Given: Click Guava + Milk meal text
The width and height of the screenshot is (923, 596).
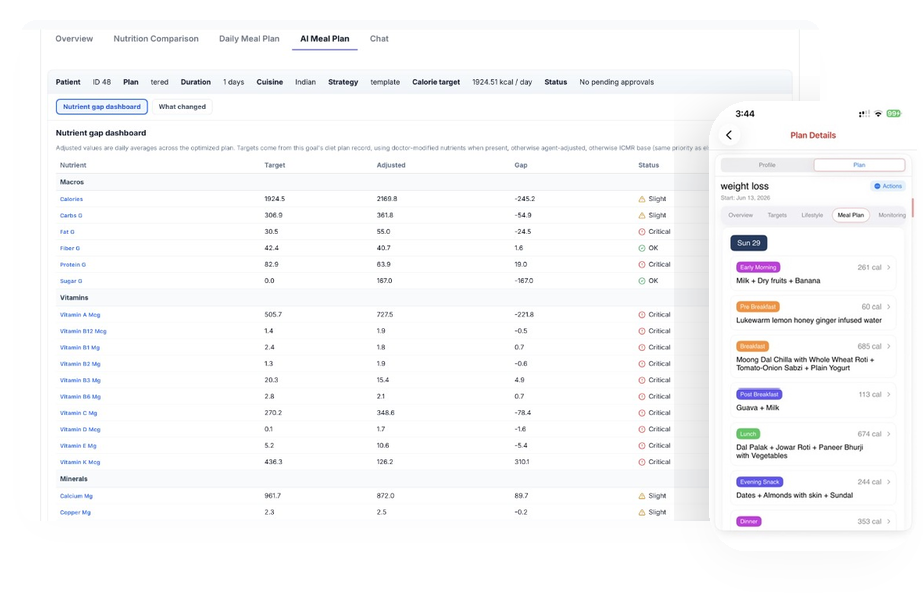Looking at the screenshot, I should (x=757, y=408).
